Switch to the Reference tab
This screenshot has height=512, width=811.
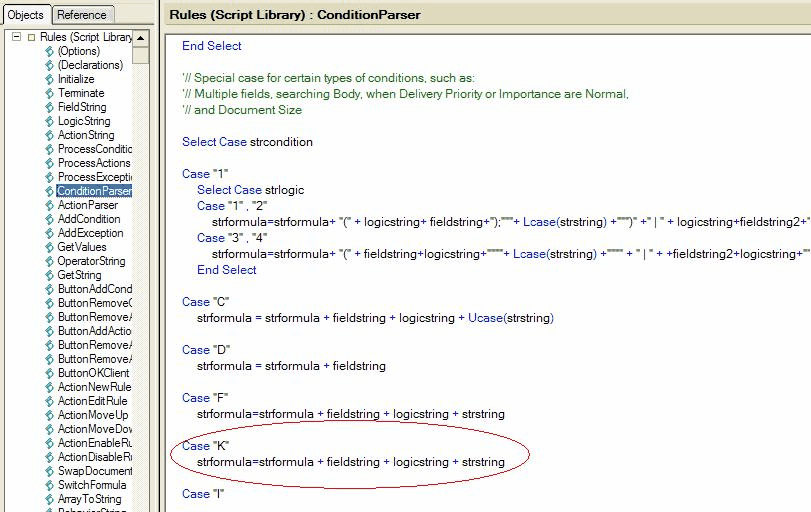click(x=82, y=15)
